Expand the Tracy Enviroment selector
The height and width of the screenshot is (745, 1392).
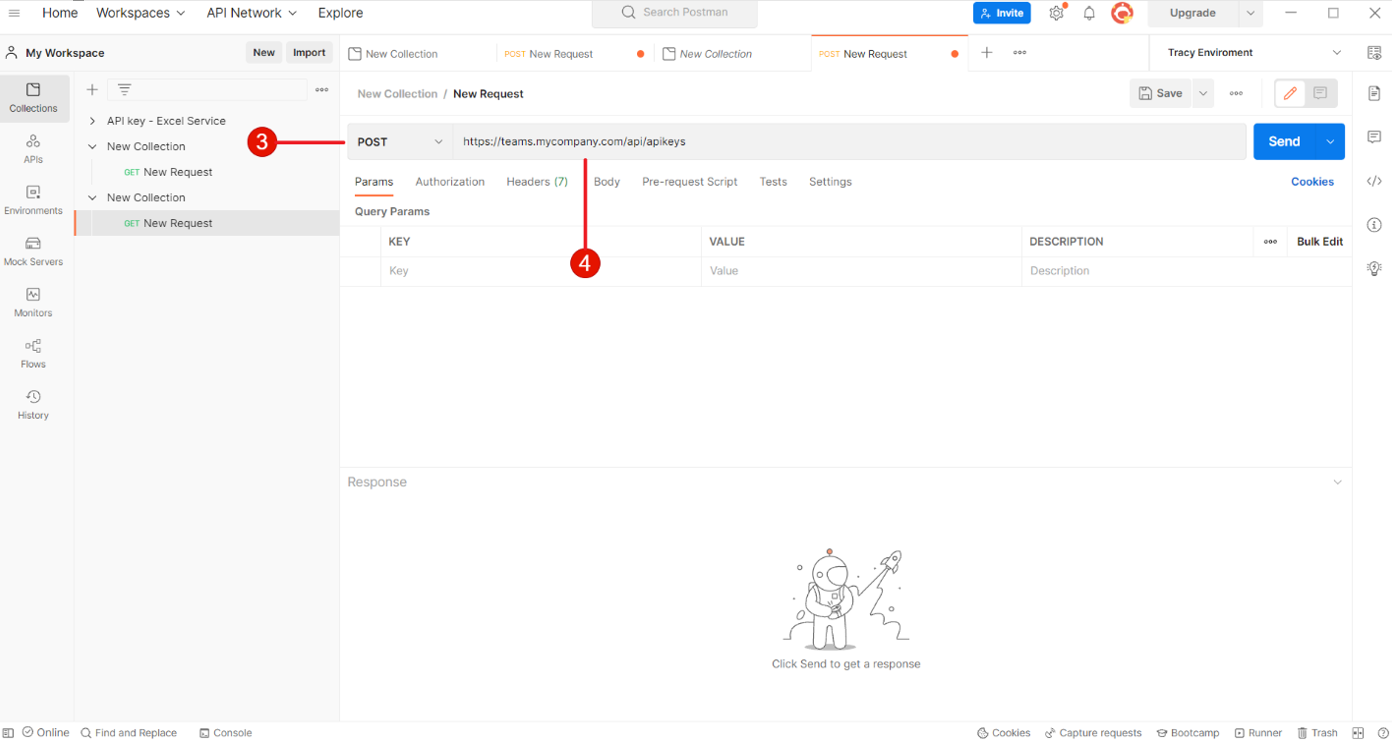point(1336,53)
